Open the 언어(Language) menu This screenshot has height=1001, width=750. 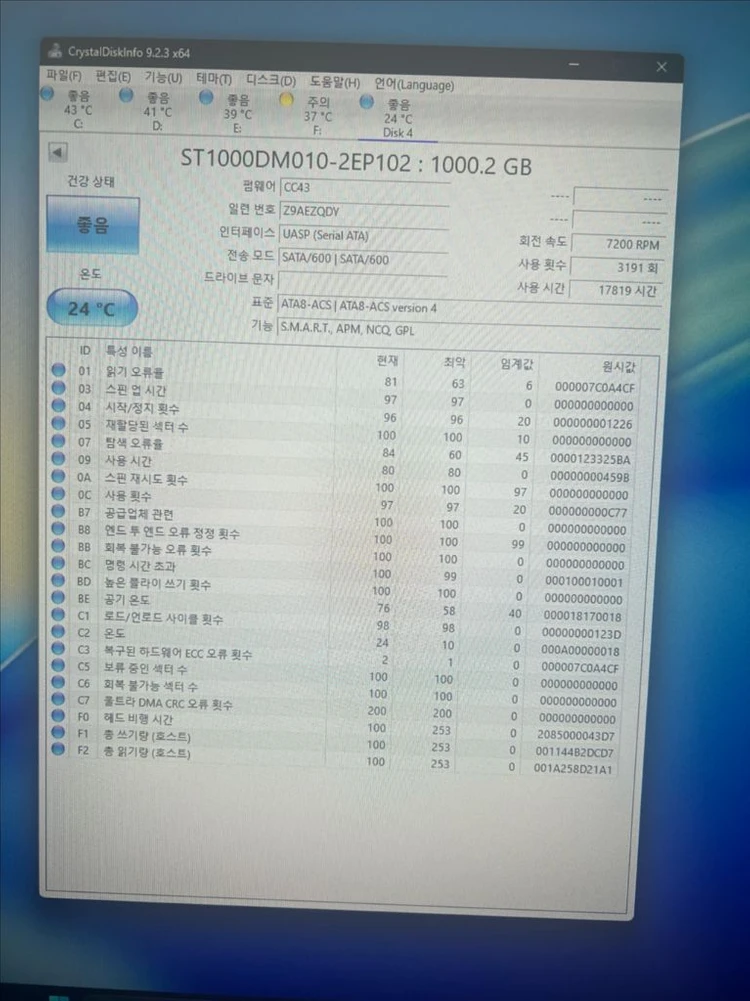pos(414,84)
